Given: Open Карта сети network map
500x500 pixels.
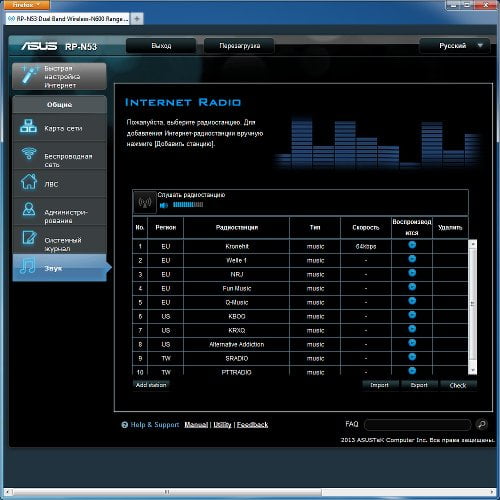Looking at the screenshot, I should (x=59, y=128).
